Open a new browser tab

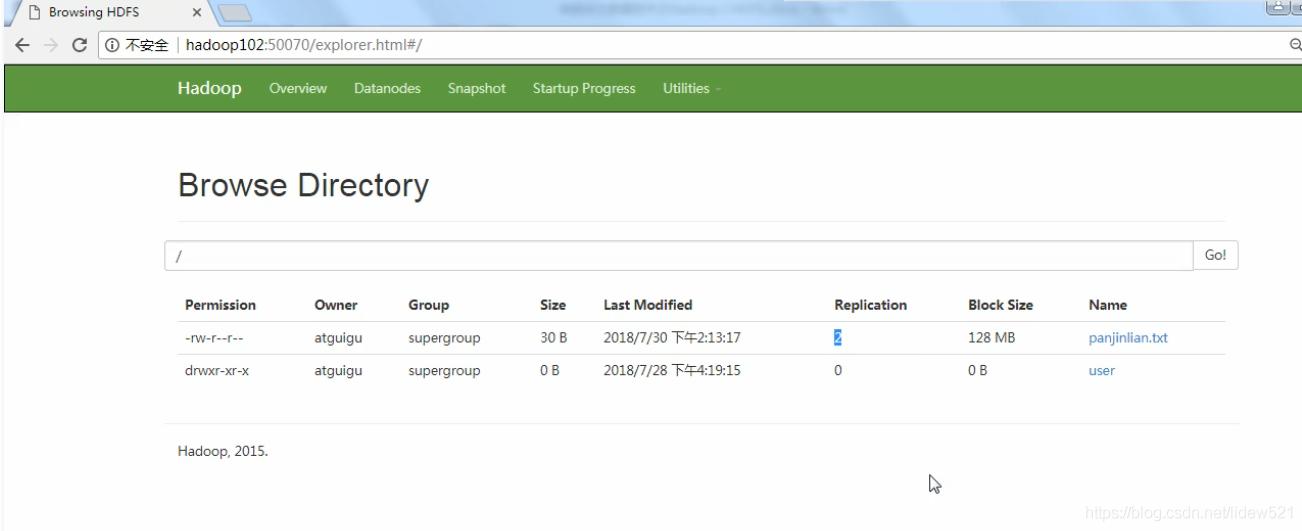[x=236, y=13]
